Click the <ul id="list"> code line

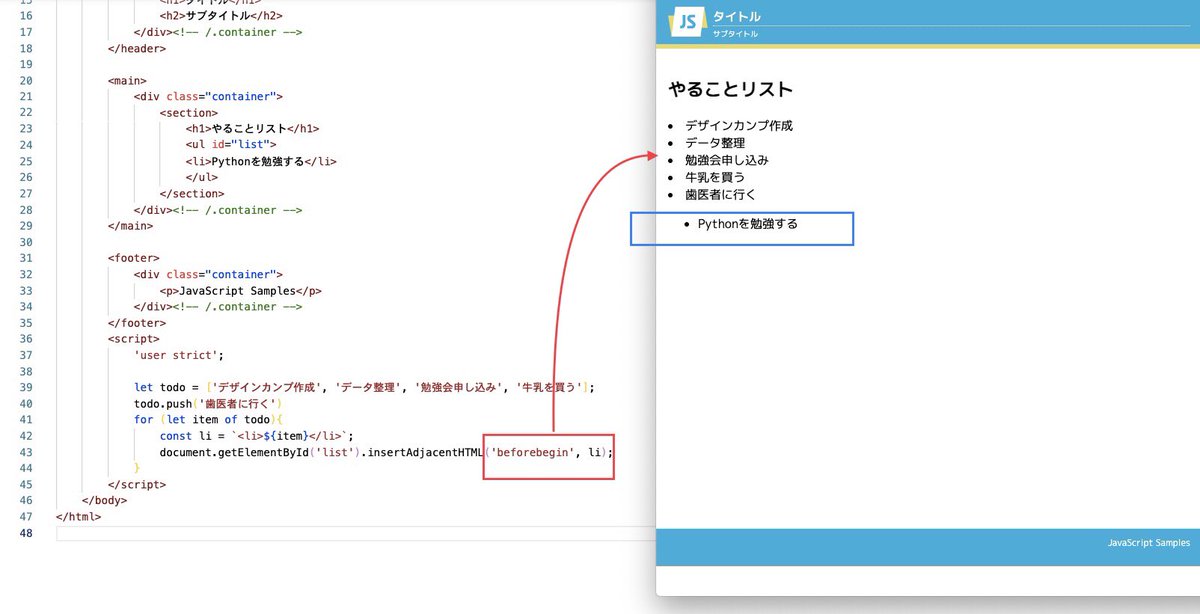coord(231,145)
